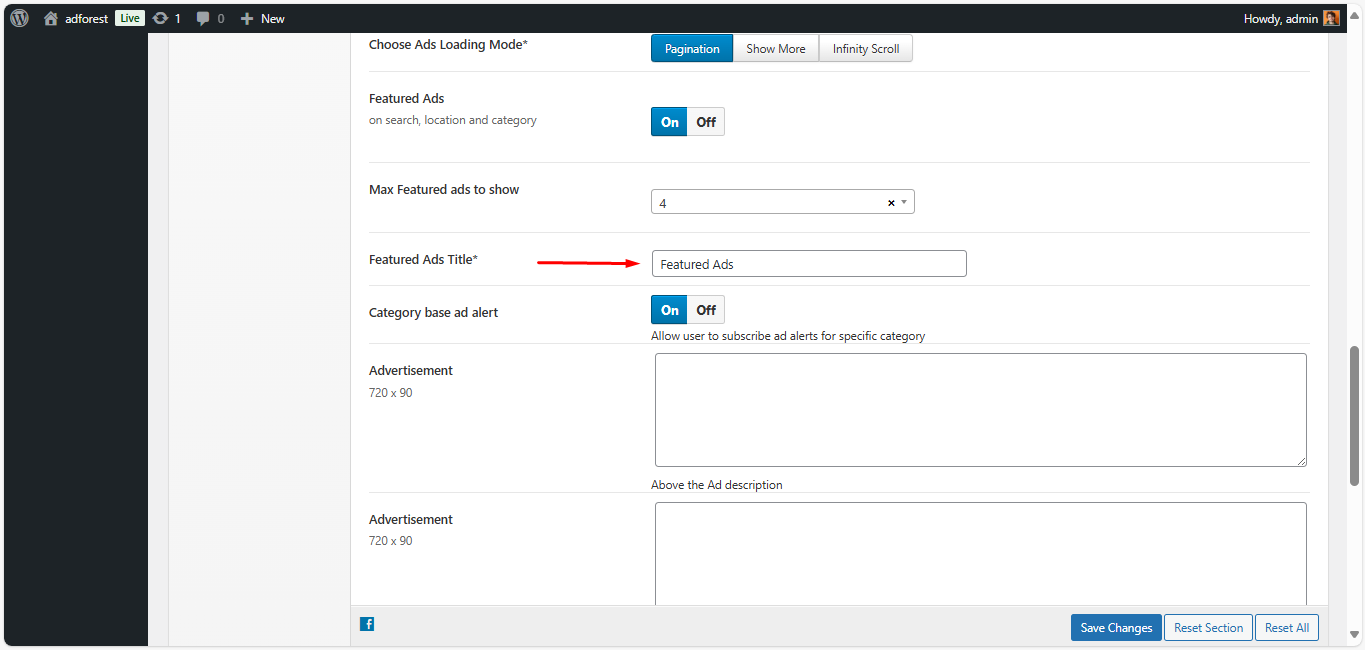Choose Infinity Scroll loading mode

coord(866,48)
